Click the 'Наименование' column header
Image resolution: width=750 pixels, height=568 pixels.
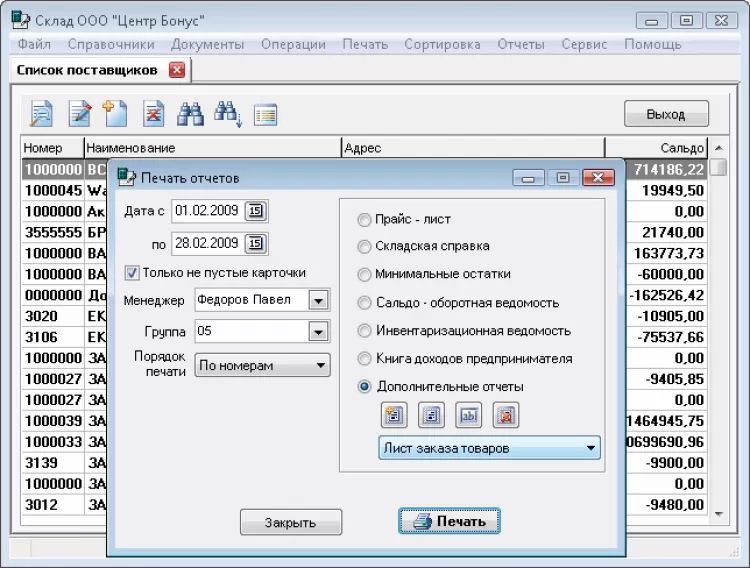coord(213,148)
